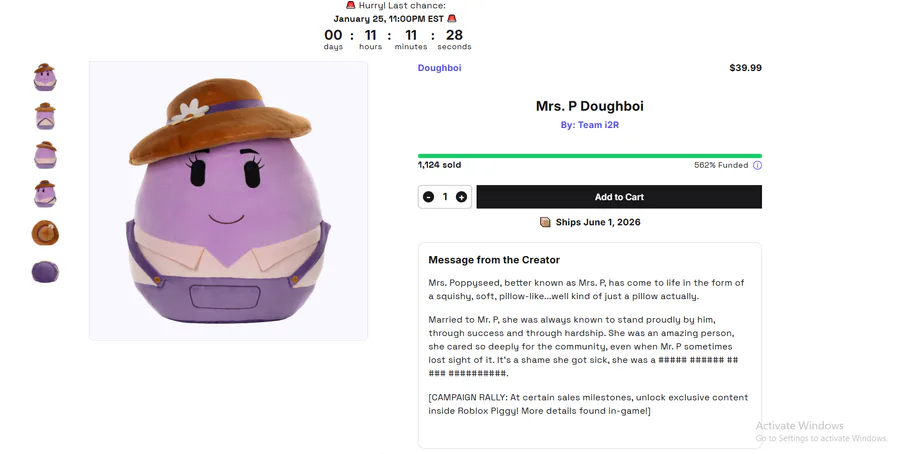Select the fourth plush thumbnail
Screen dimensions: 900x454
coord(45,193)
